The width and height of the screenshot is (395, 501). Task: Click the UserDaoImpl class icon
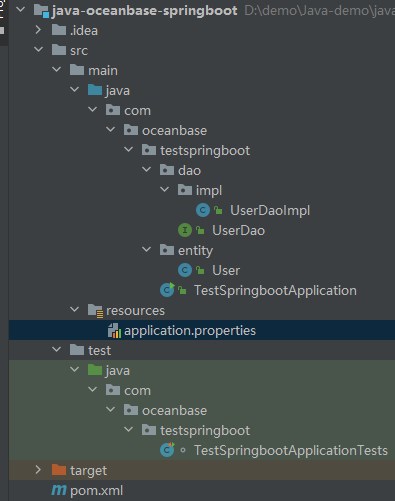pos(203,210)
